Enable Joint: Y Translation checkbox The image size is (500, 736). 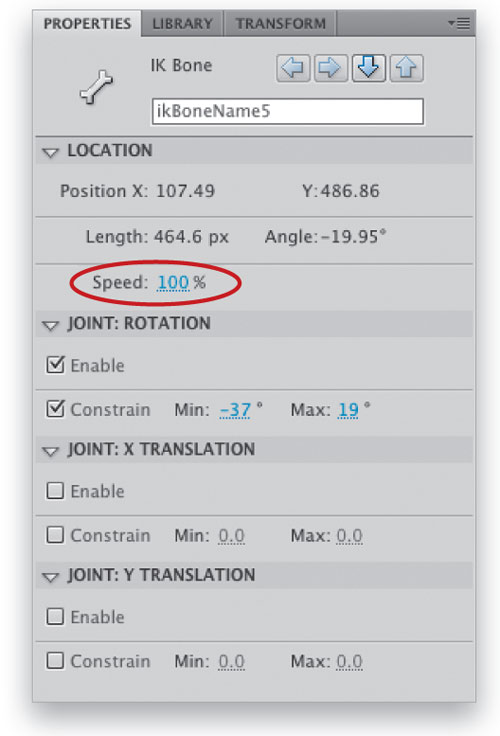click(55, 616)
